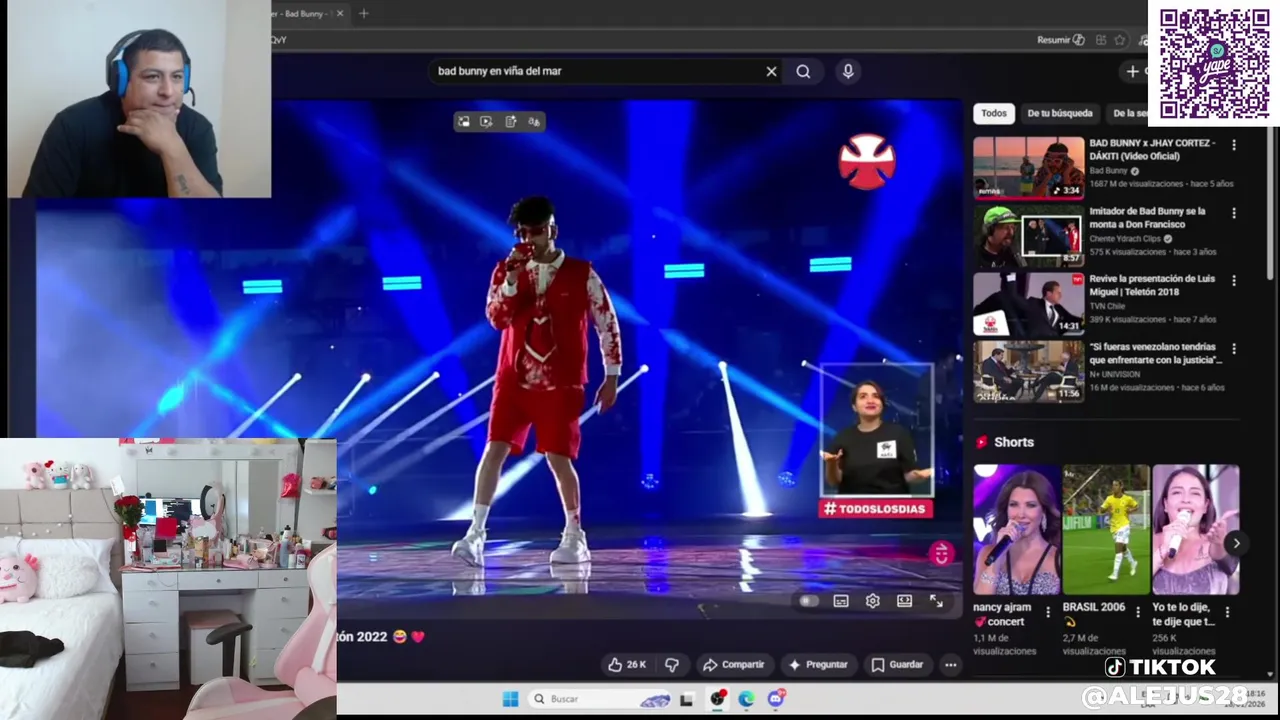Click the Bad Bunny channel name
Screen dimensions: 1280x720
coord(1108,171)
